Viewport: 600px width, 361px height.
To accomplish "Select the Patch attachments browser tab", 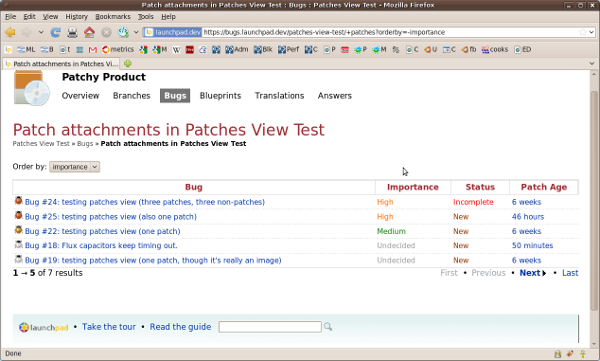I will [x=61, y=64].
